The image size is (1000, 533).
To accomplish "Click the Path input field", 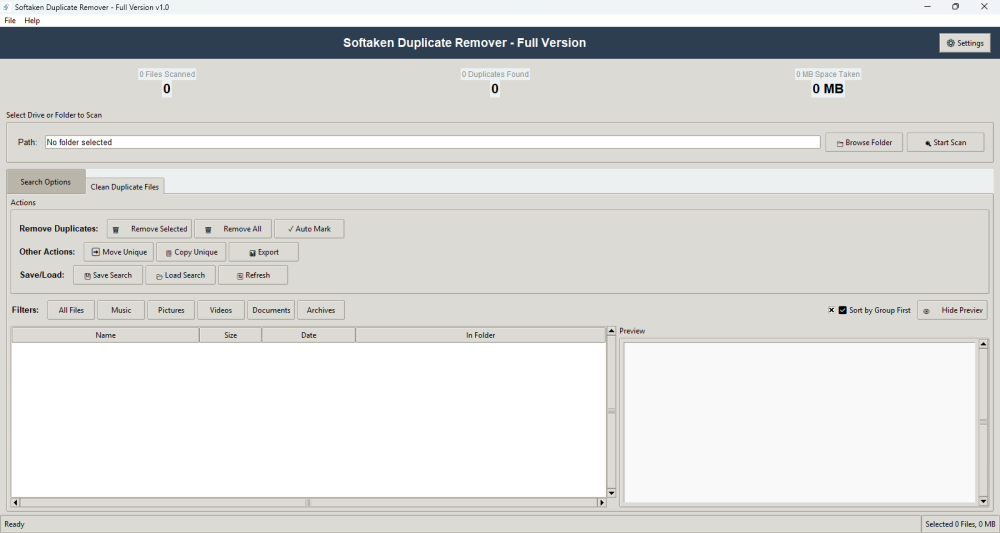I will [x=432, y=142].
